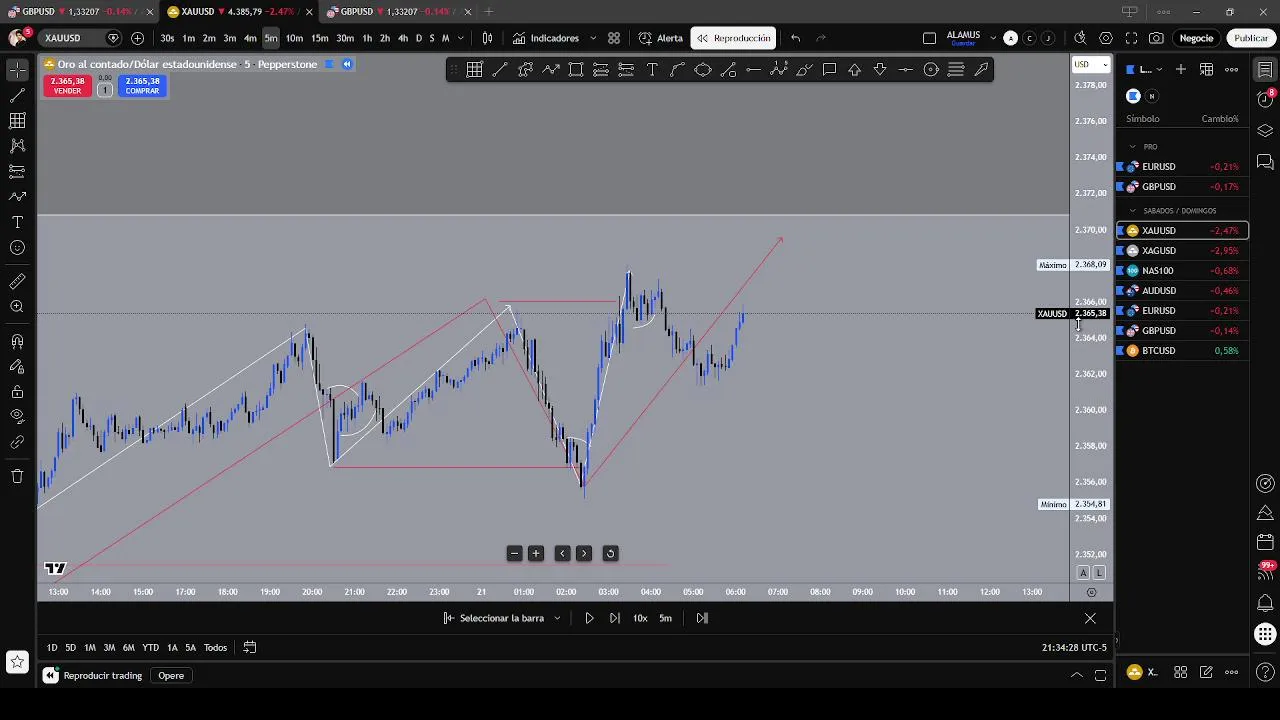
Task: Undo the last action
Action: click(x=795, y=38)
